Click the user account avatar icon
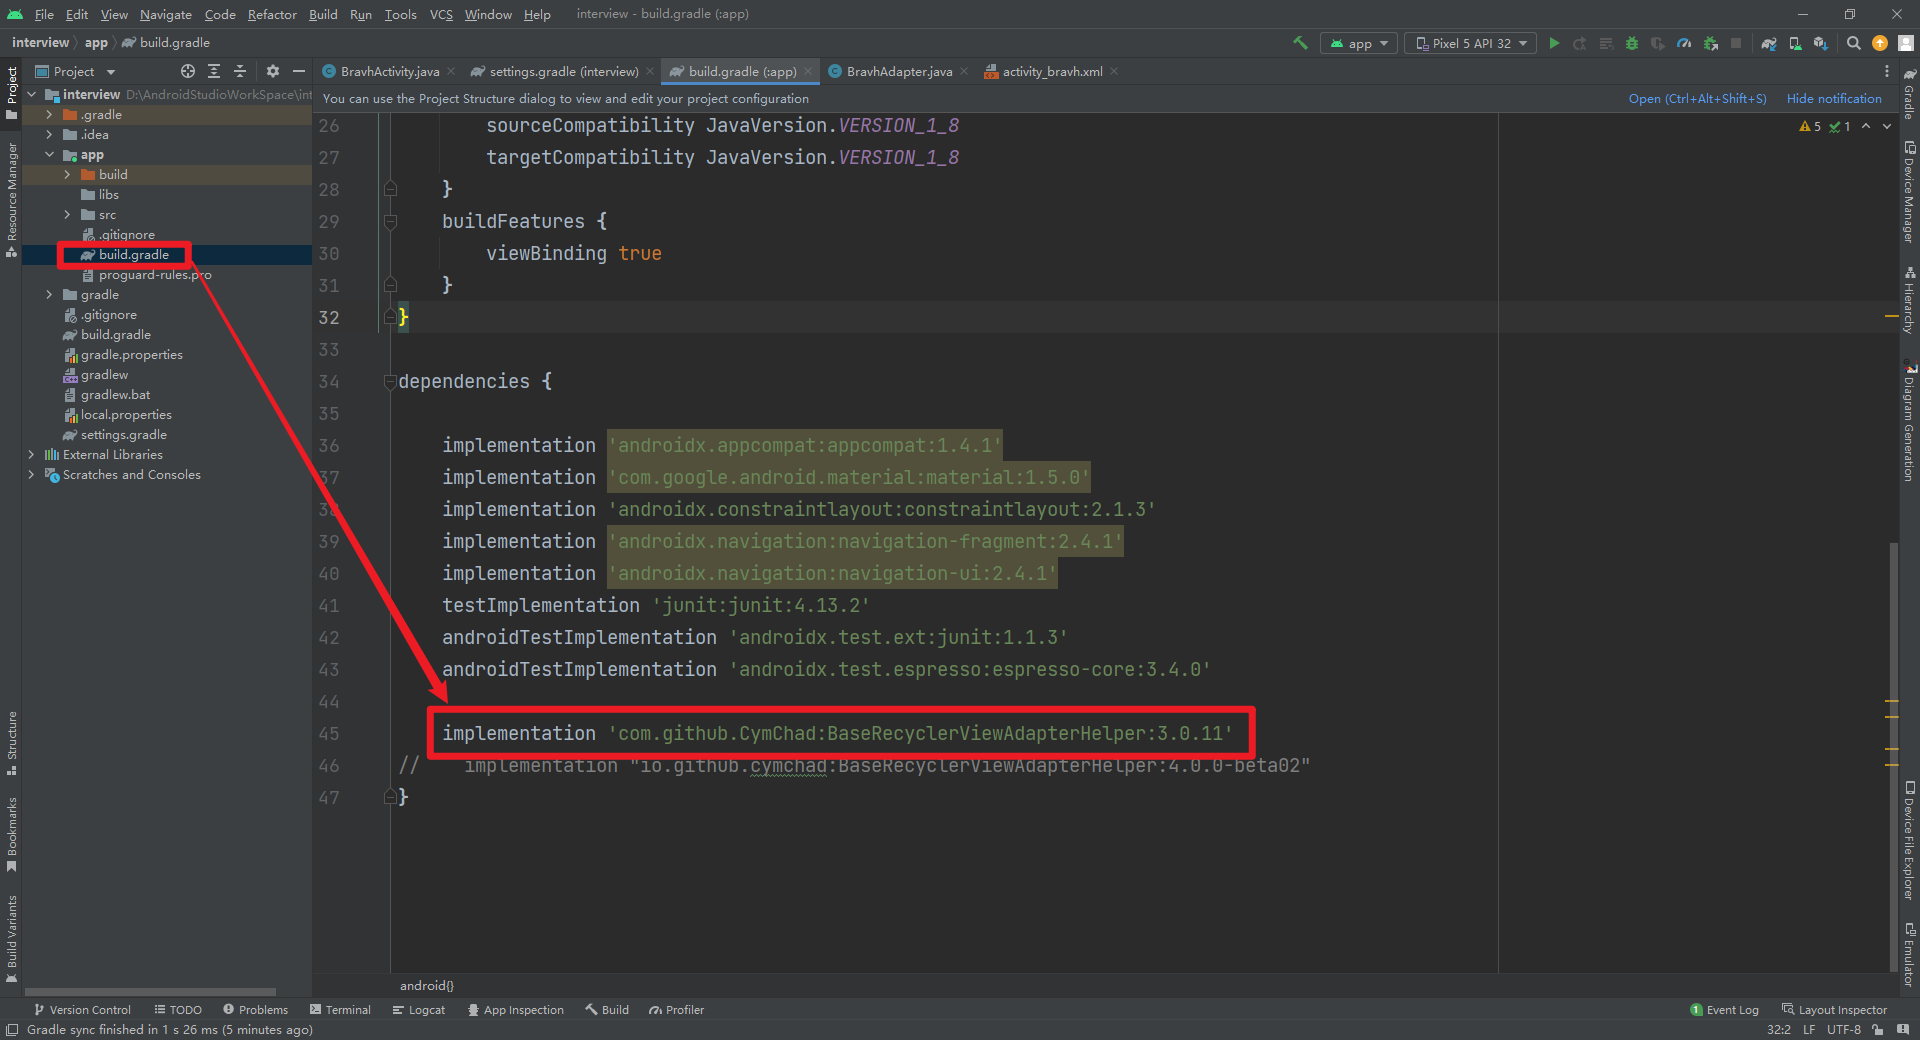1920x1040 pixels. click(x=1906, y=43)
